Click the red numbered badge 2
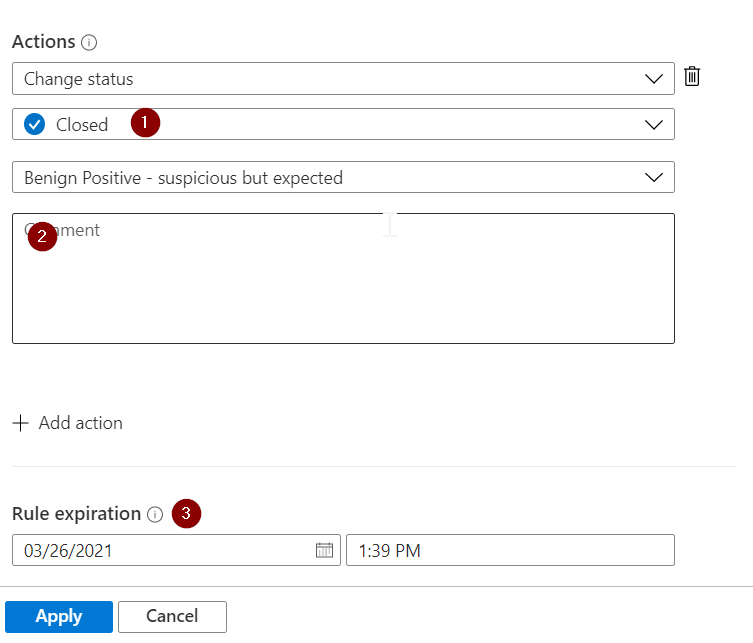Screen dimensions: 753x643 [x=42, y=236]
